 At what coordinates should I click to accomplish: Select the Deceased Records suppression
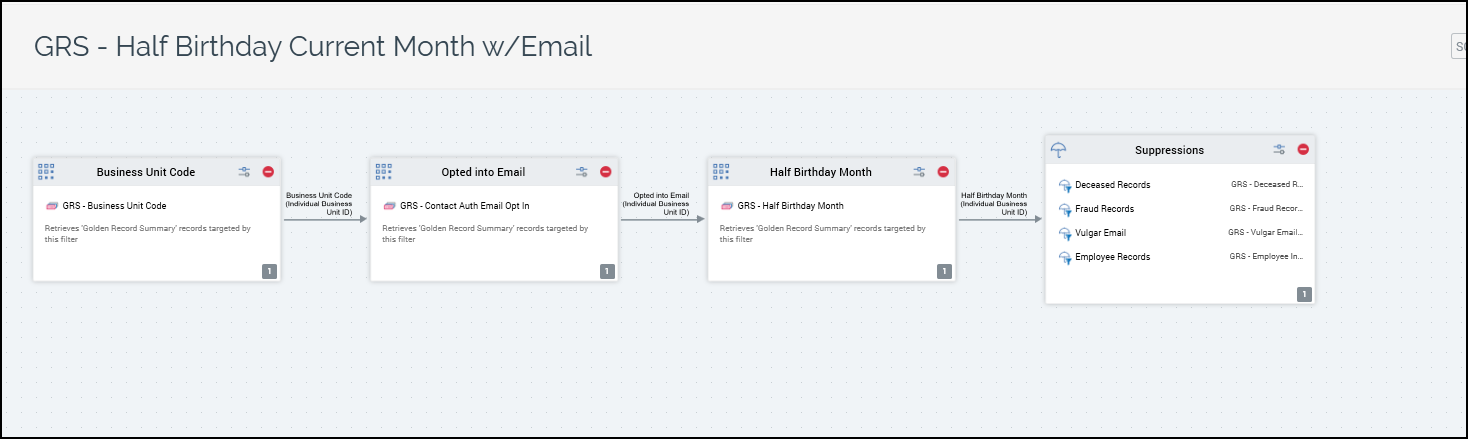click(1112, 185)
